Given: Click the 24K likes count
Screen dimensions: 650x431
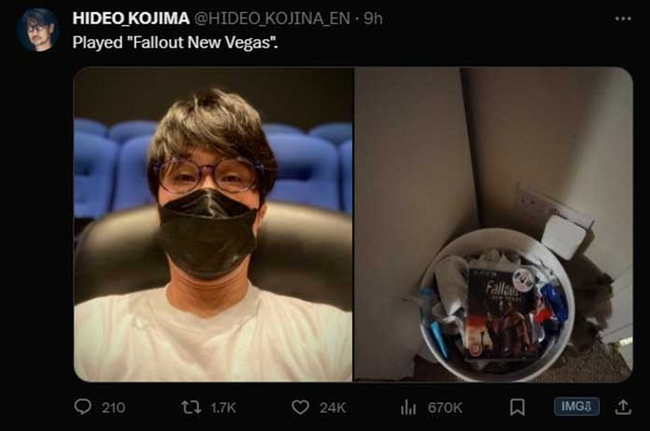Looking at the screenshot, I should coord(332,408).
